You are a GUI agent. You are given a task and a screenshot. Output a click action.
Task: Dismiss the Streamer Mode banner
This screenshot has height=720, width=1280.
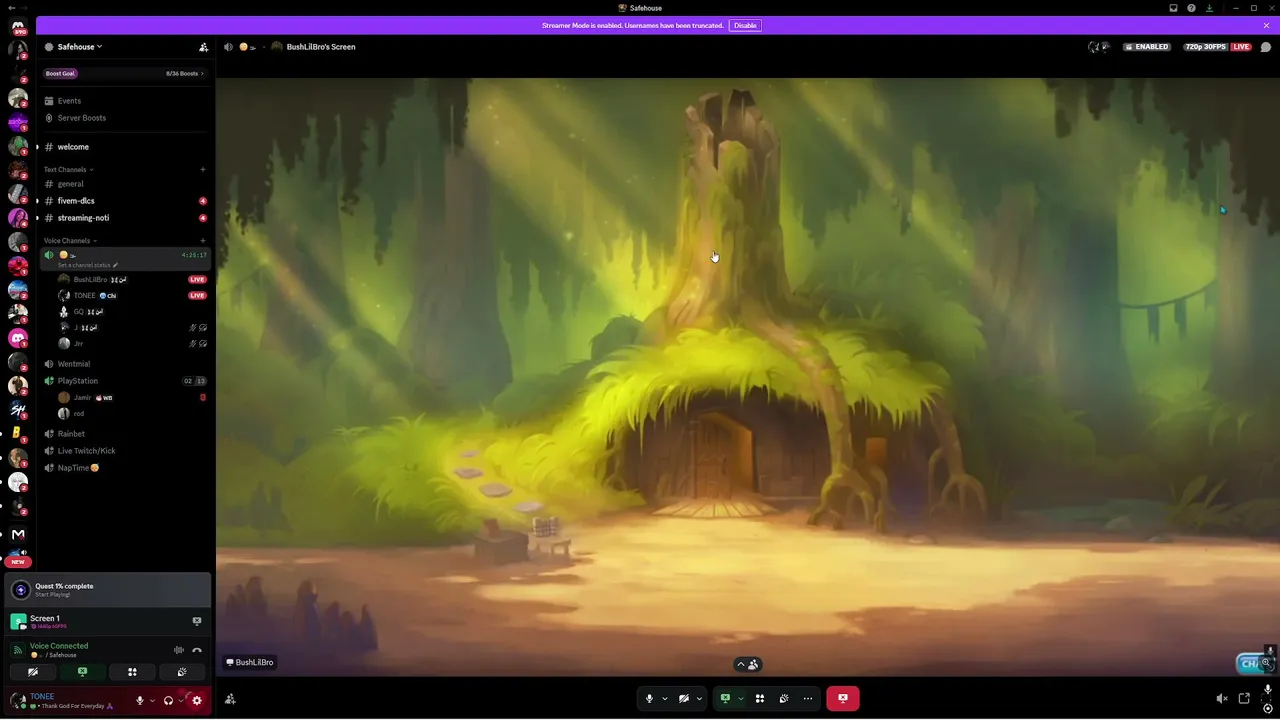[x=1266, y=25]
